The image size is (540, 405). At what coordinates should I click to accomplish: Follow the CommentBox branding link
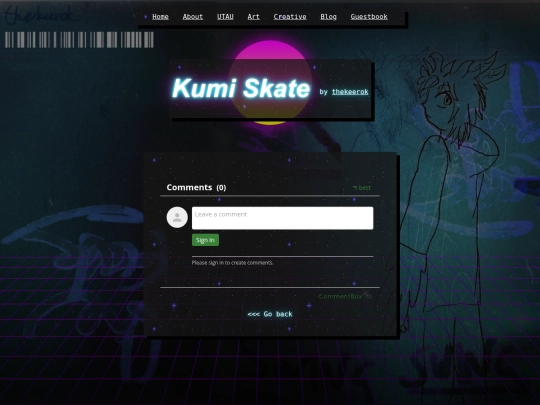(345, 296)
